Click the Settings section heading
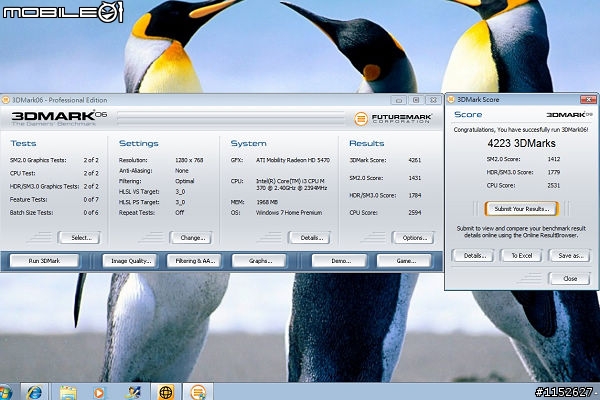The image size is (600, 400). [139, 143]
